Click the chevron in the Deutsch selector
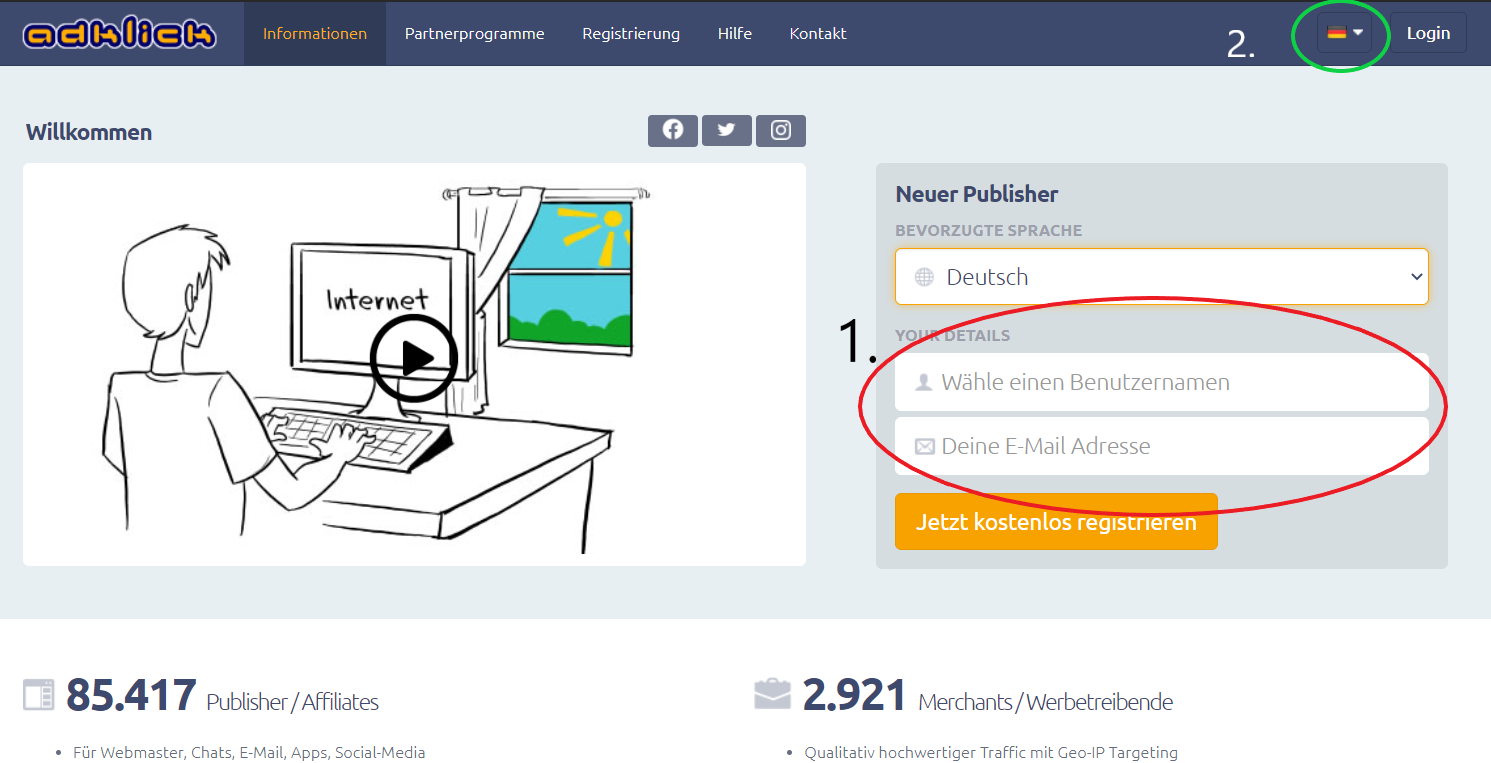Screen dimensions: 1491x763 click(x=1416, y=277)
